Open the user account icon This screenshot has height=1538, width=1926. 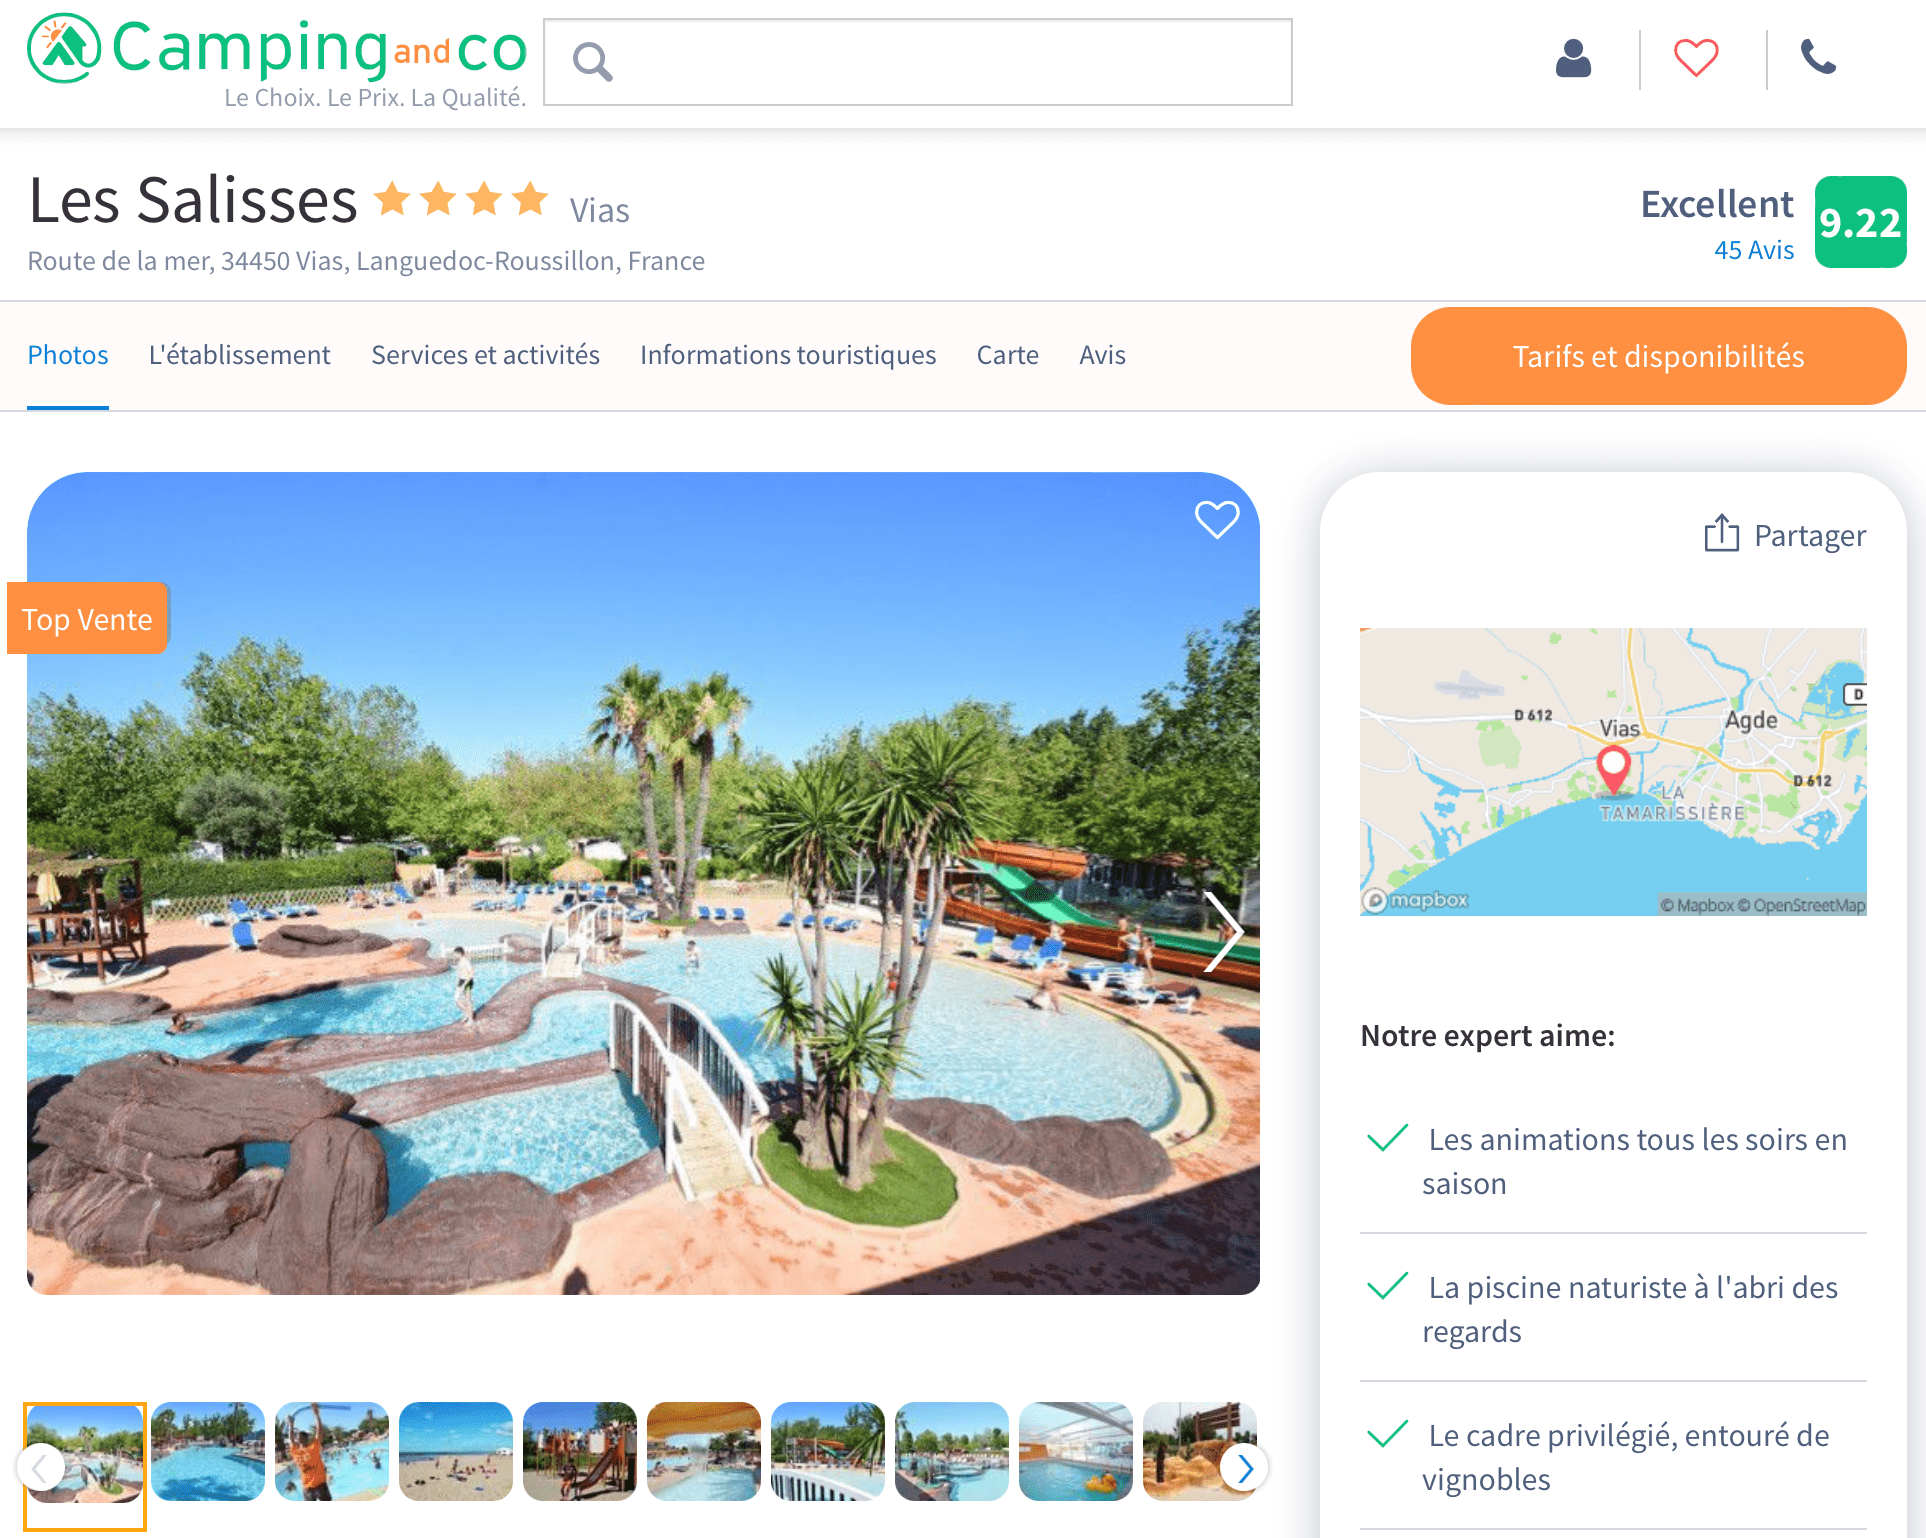[1573, 58]
